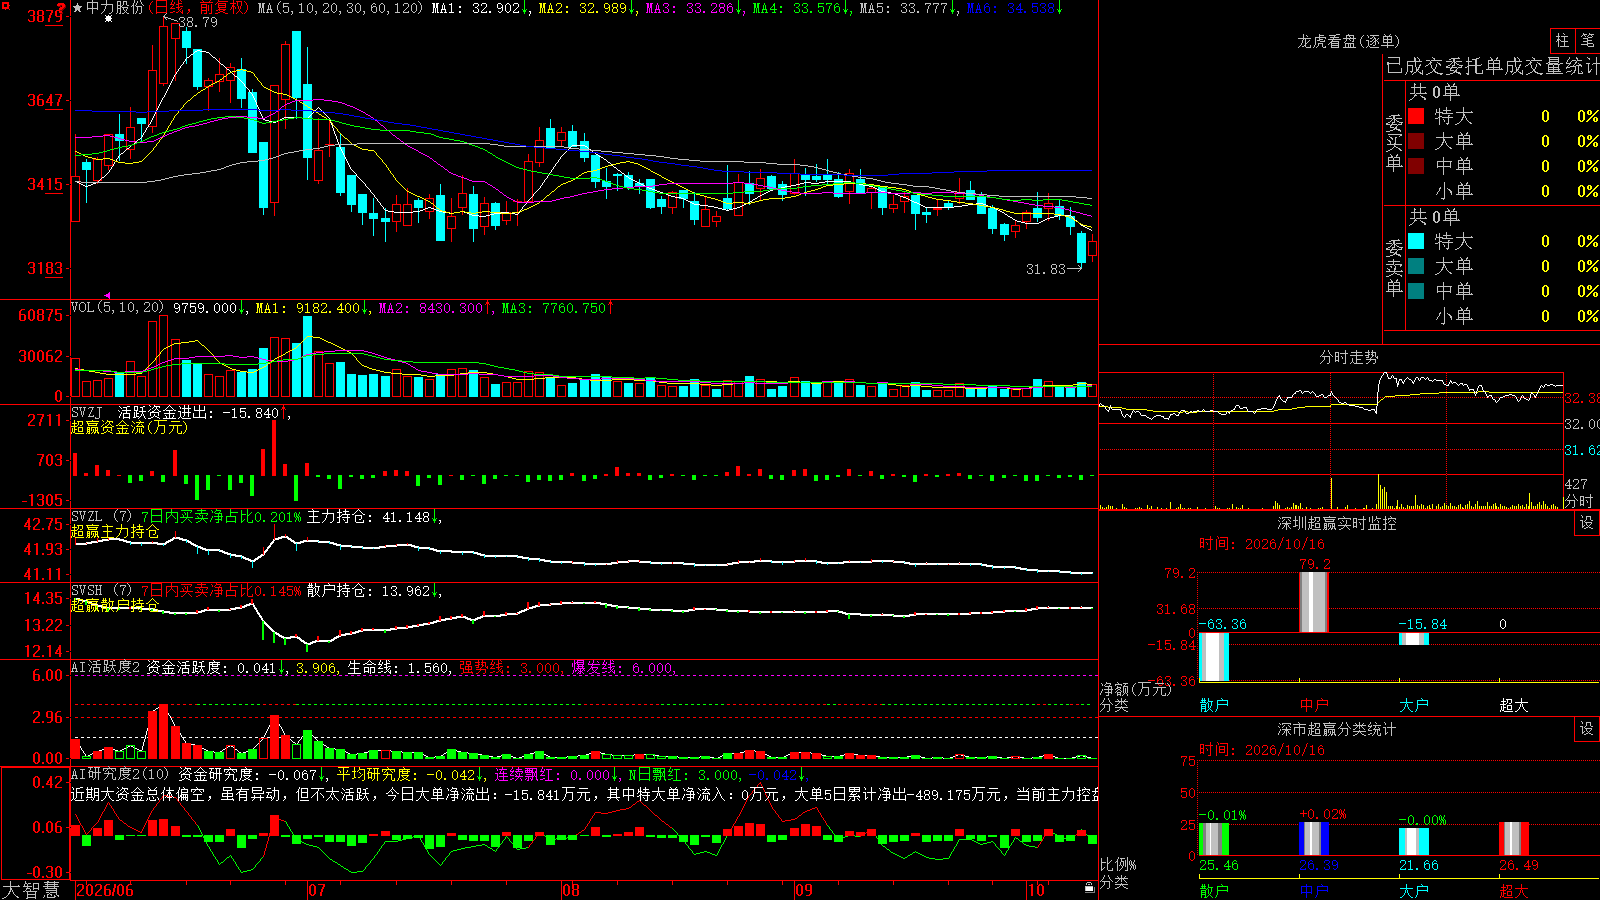1600x900 pixels.
Task: Click the cyan 特大 sell-order color swatch
Action: tap(1416, 241)
